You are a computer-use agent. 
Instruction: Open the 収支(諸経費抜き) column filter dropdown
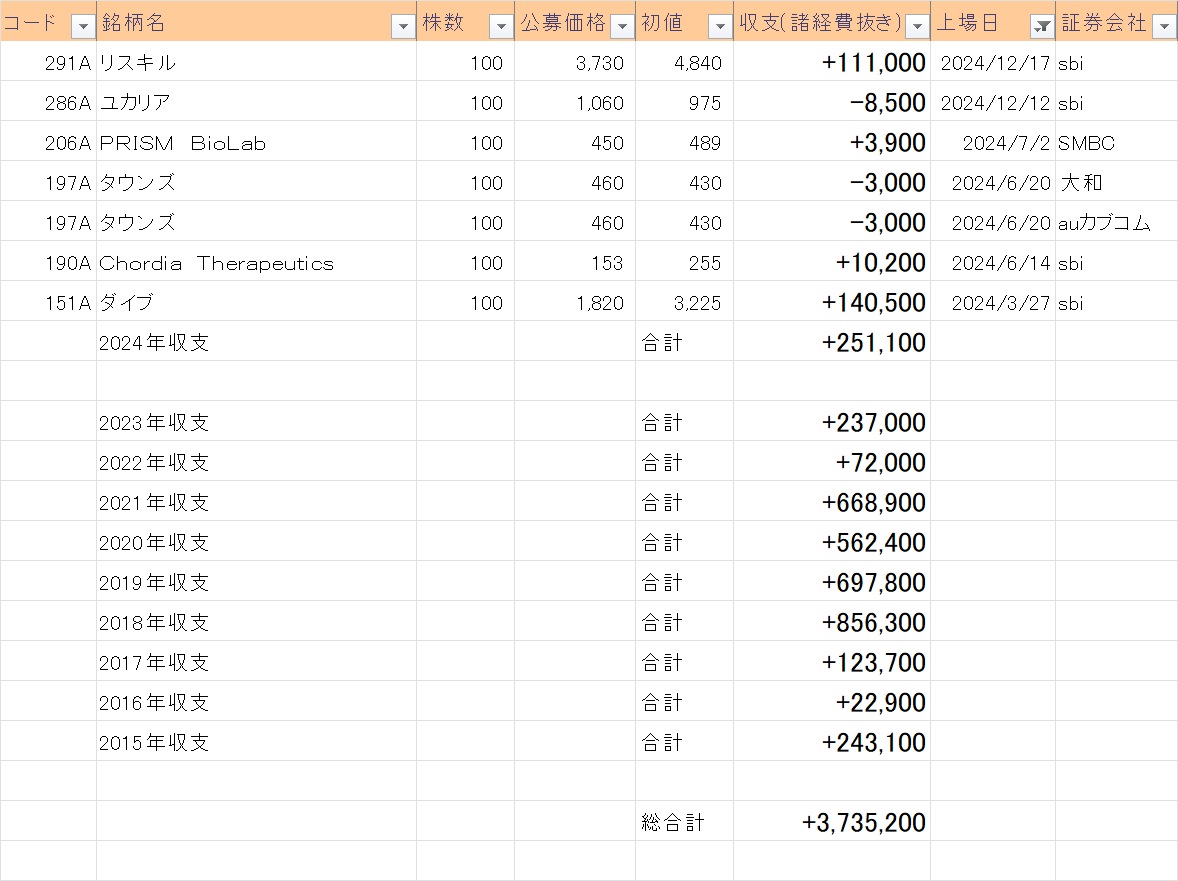(917, 26)
